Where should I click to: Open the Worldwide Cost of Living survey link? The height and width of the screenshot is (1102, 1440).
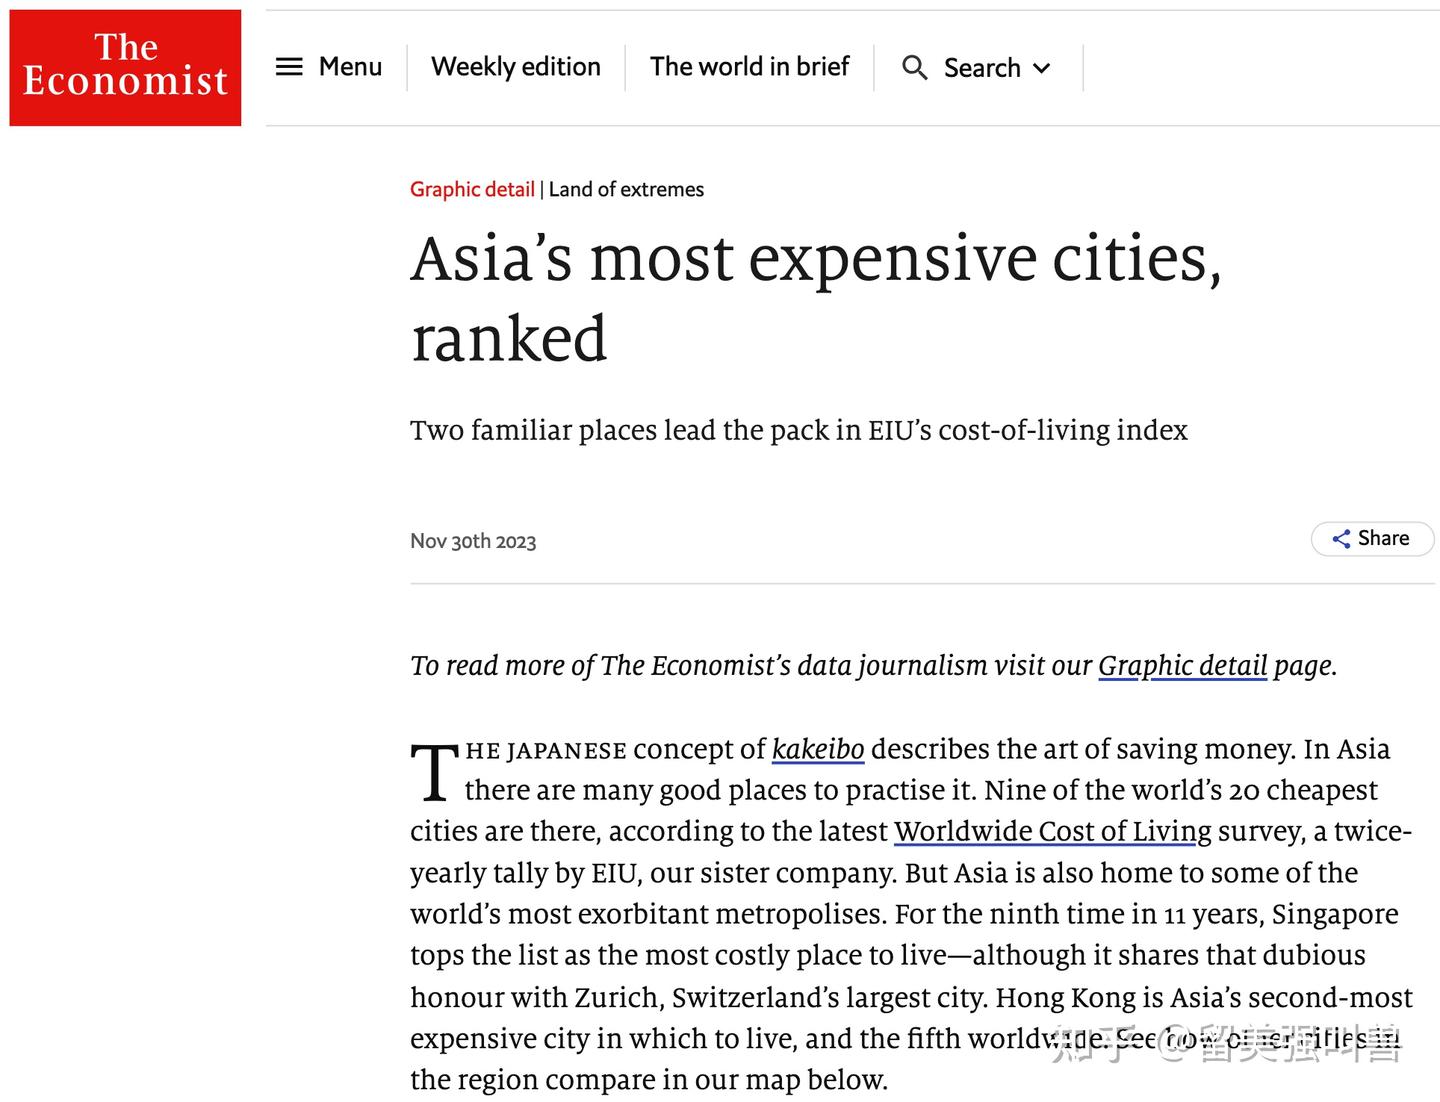click(1050, 831)
